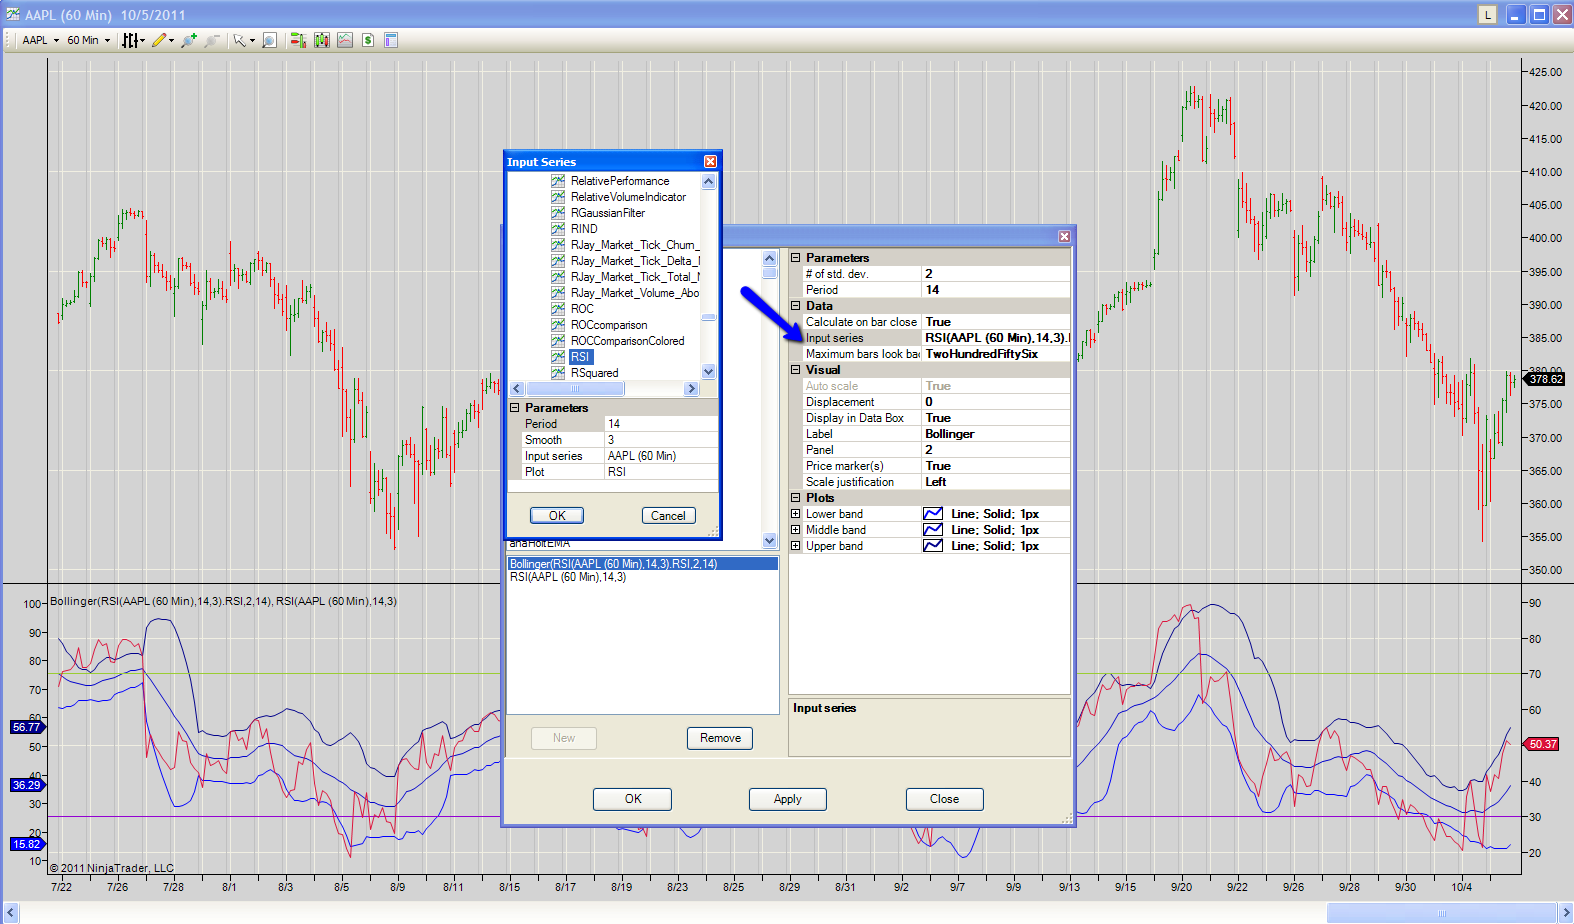Click the candlestick data series icon
This screenshot has height=924, width=1574.
321,40
